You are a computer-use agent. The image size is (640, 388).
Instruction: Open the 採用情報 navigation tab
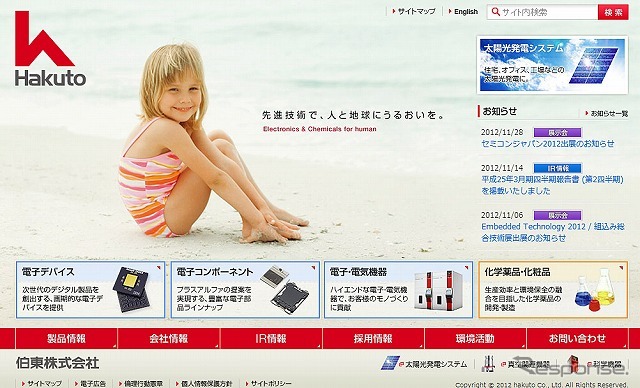[373, 339]
